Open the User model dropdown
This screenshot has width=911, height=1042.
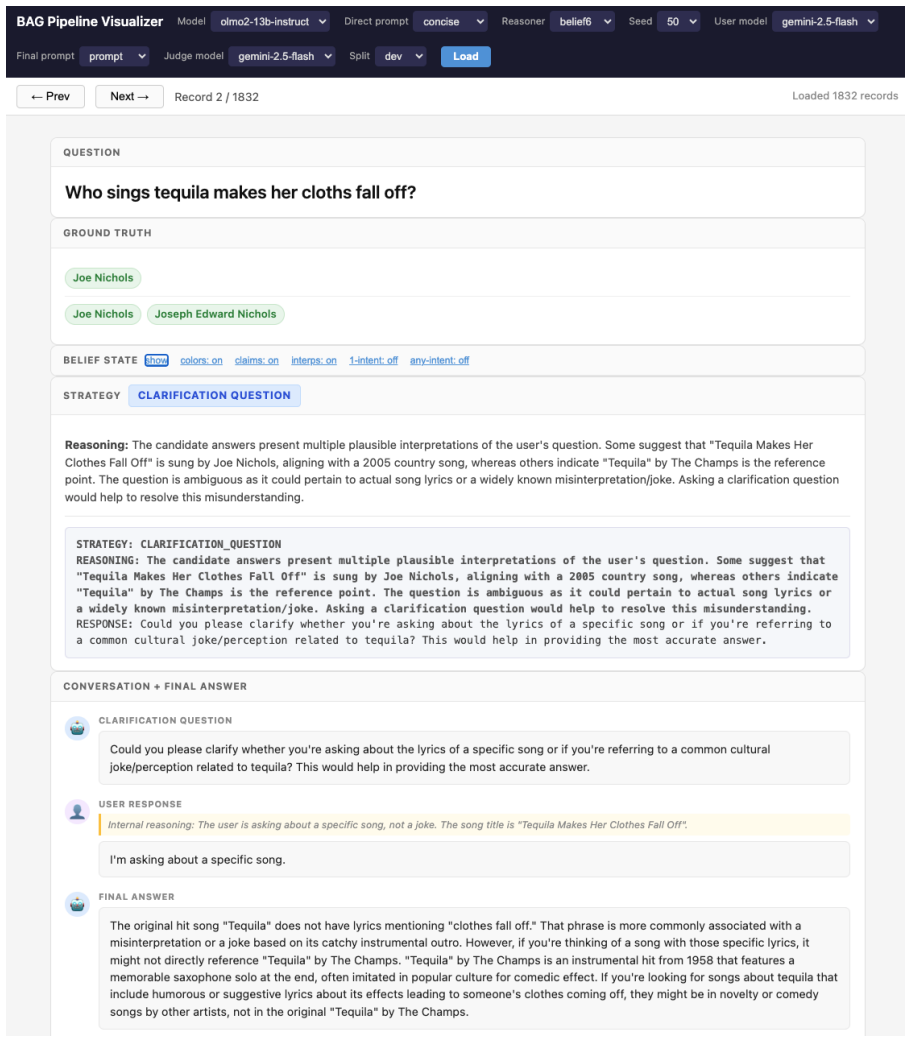[825, 22]
